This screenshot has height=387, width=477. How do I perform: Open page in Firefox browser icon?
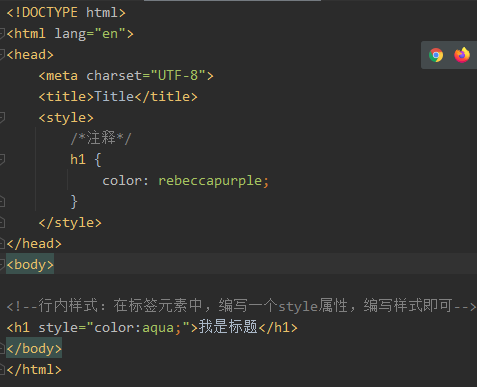pos(462,55)
